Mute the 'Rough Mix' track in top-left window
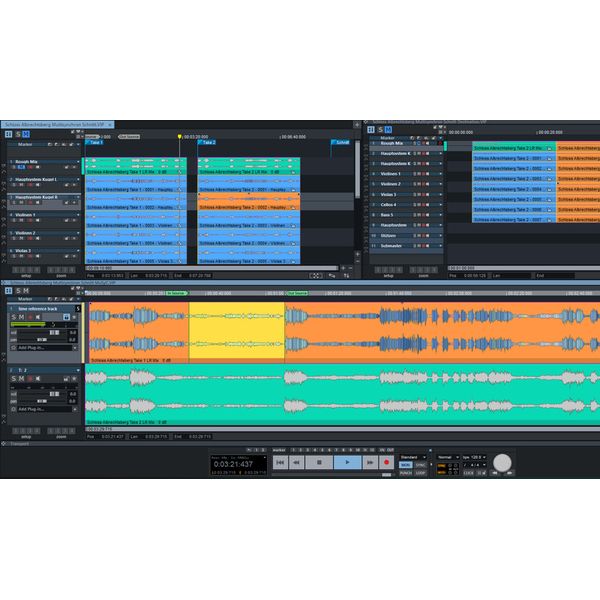 (21, 167)
